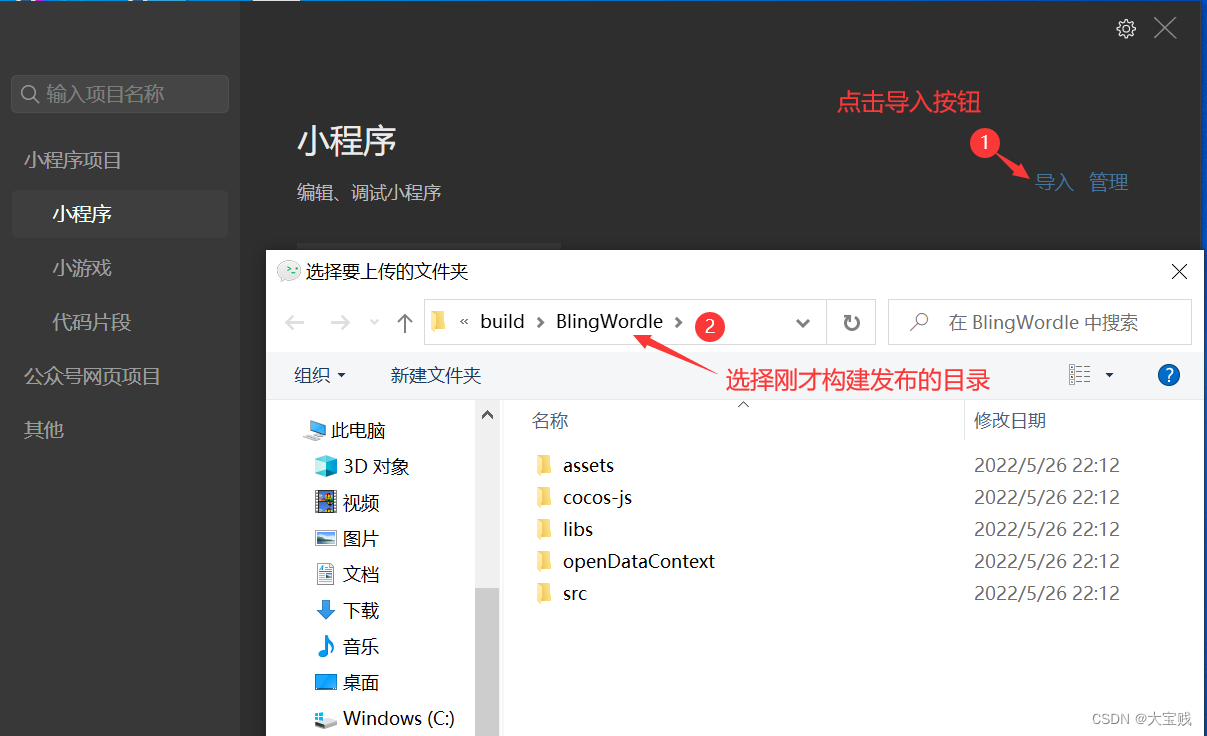Viewport: 1207px width, 736px height.
Task: Click the view layout icon in toolbar
Action: 1080,375
